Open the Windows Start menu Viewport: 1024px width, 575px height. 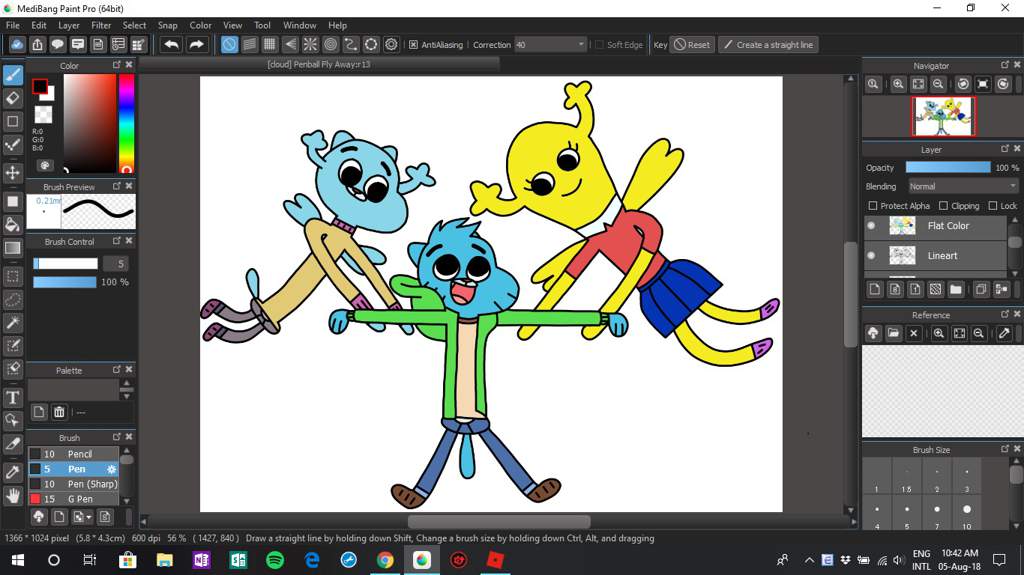click(x=18, y=560)
